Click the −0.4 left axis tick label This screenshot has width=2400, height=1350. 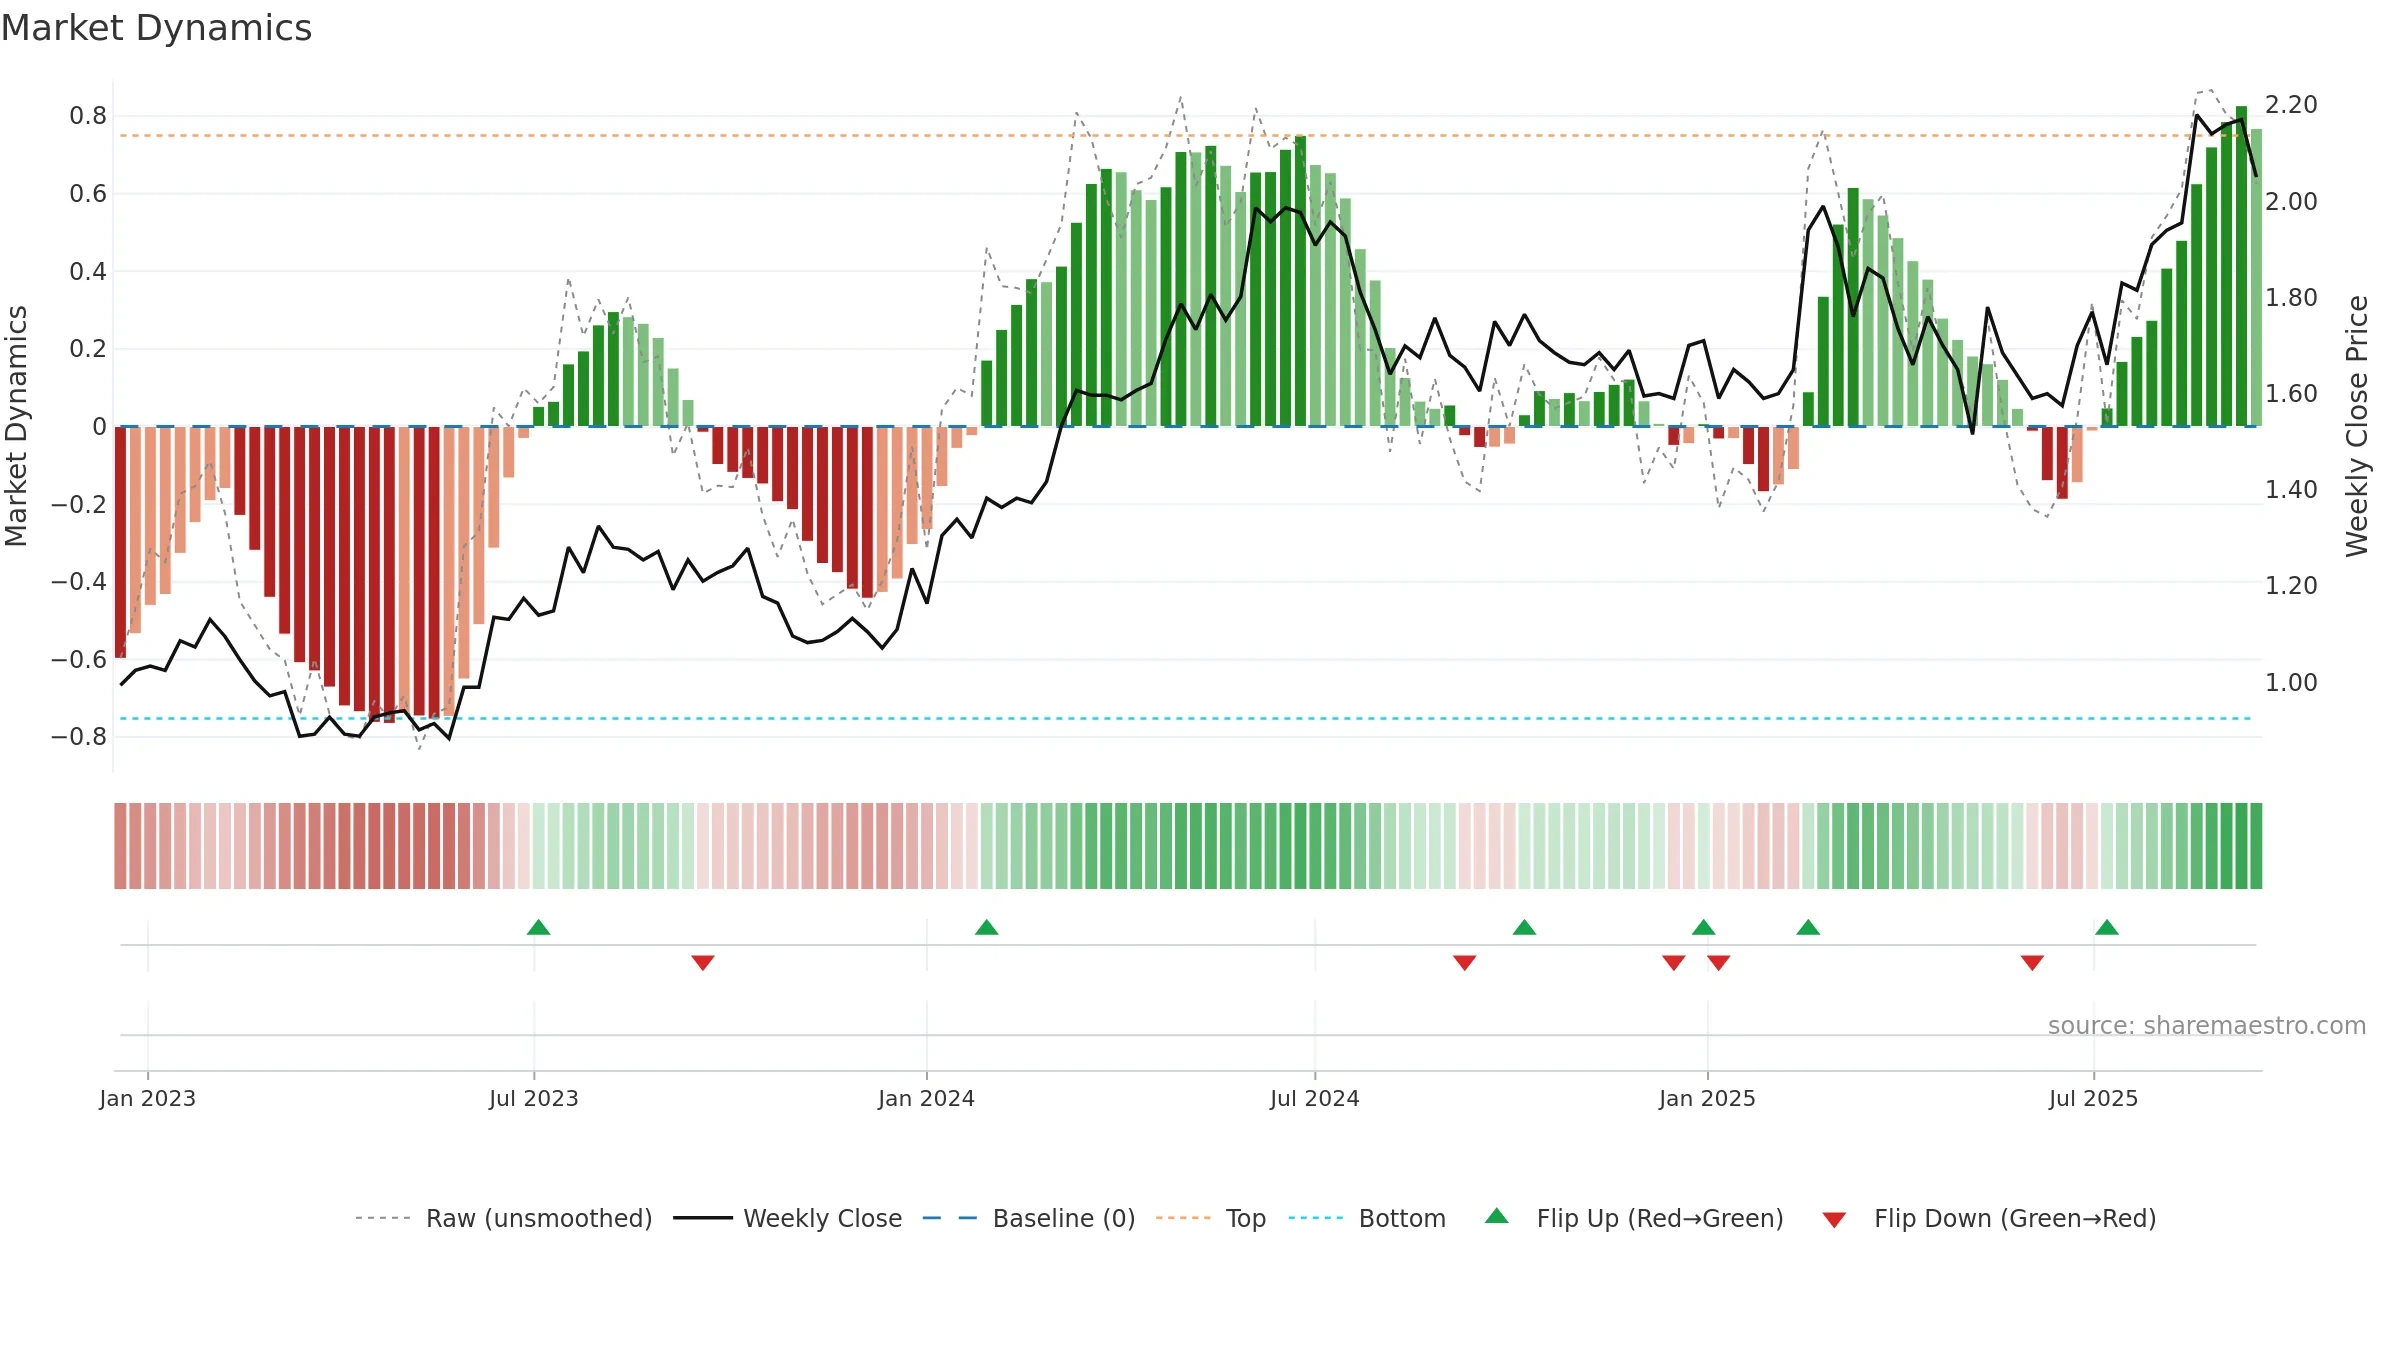(79, 582)
